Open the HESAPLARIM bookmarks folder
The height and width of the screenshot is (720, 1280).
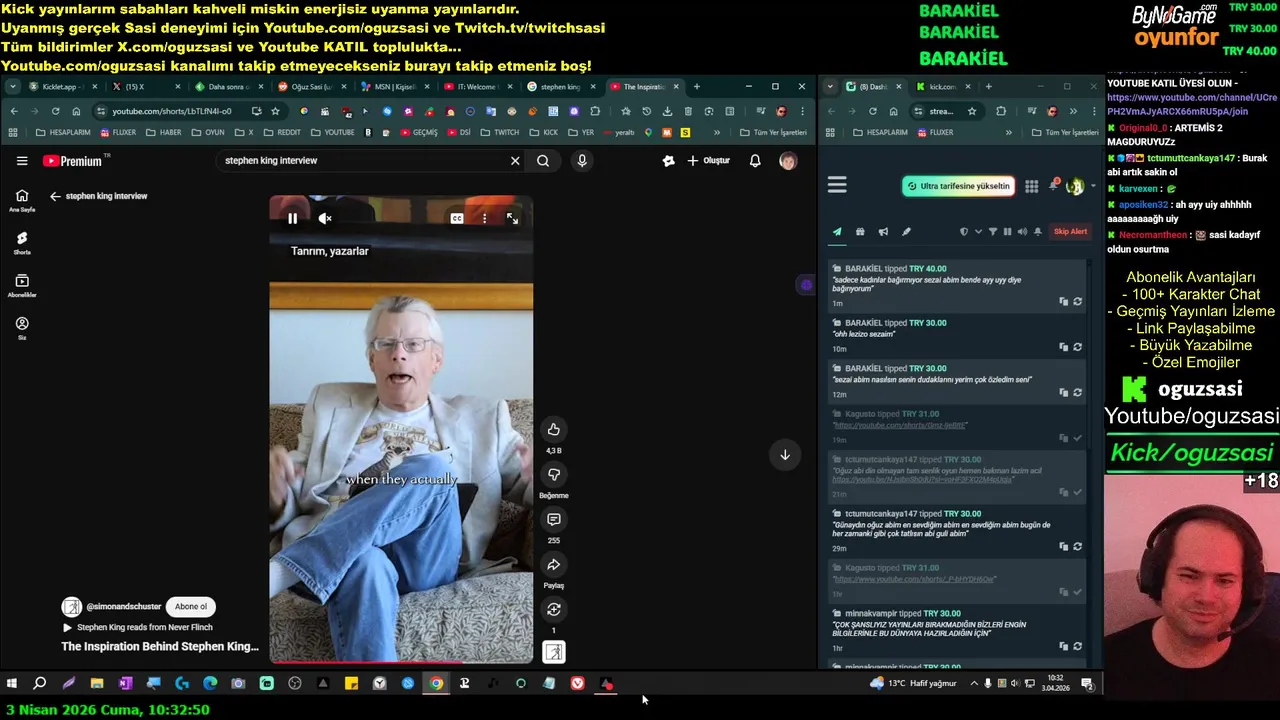tap(62, 132)
